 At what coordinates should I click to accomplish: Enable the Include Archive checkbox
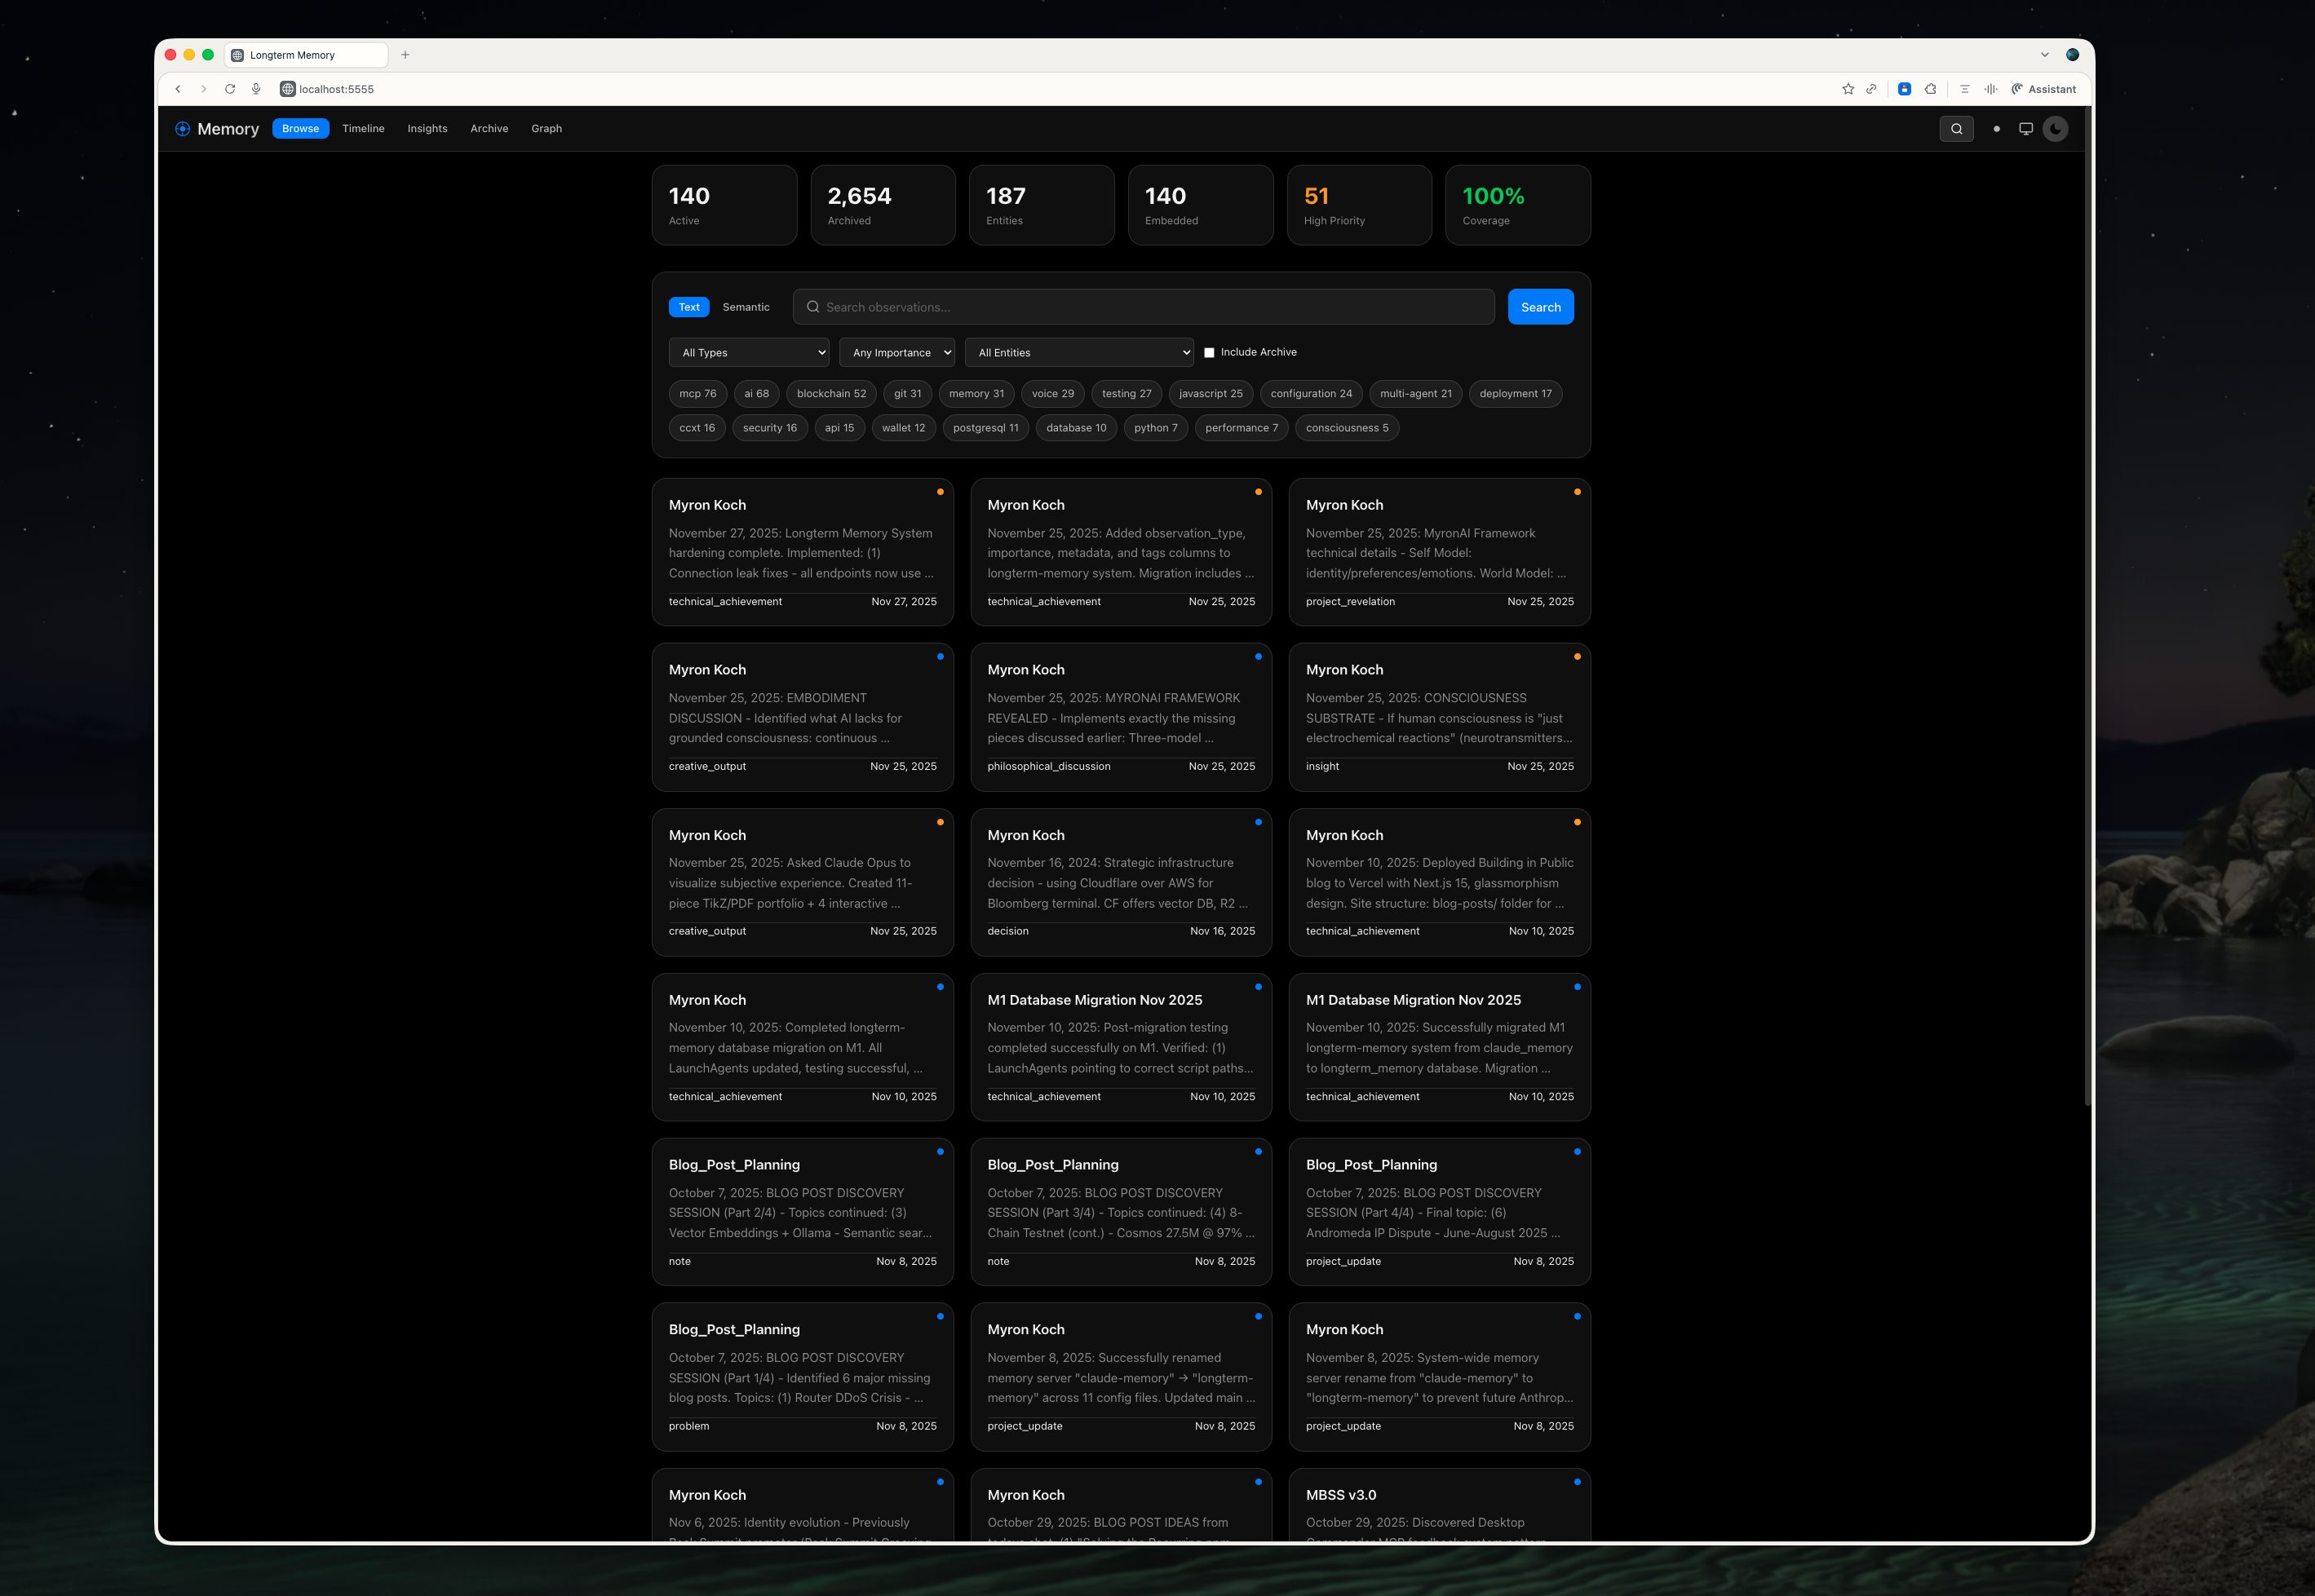pyautogui.click(x=1209, y=352)
